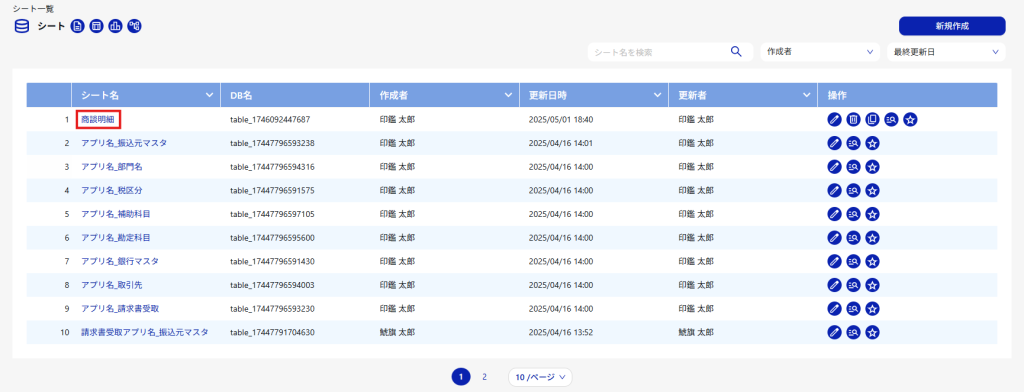Screen dimensions: 1024x392
Task: Go to page 2 of the list
Action: 484,377
